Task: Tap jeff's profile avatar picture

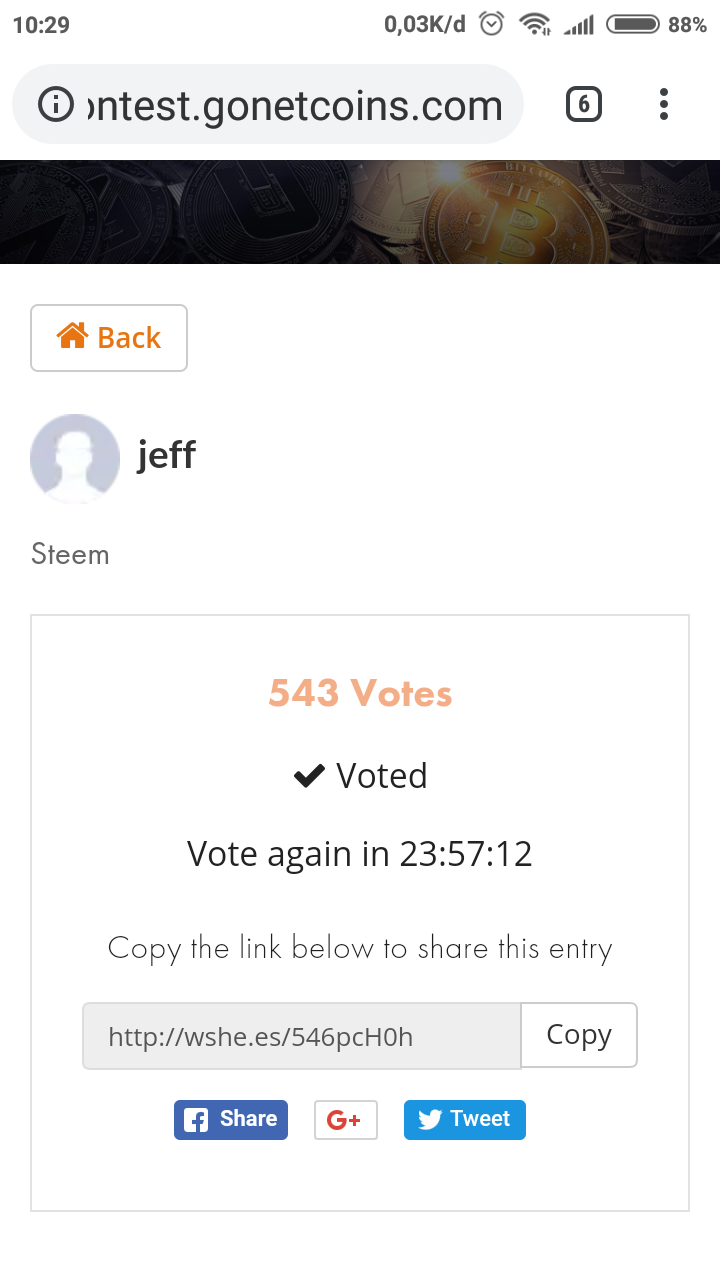Action: pyautogui.click(x=75, y=458)
